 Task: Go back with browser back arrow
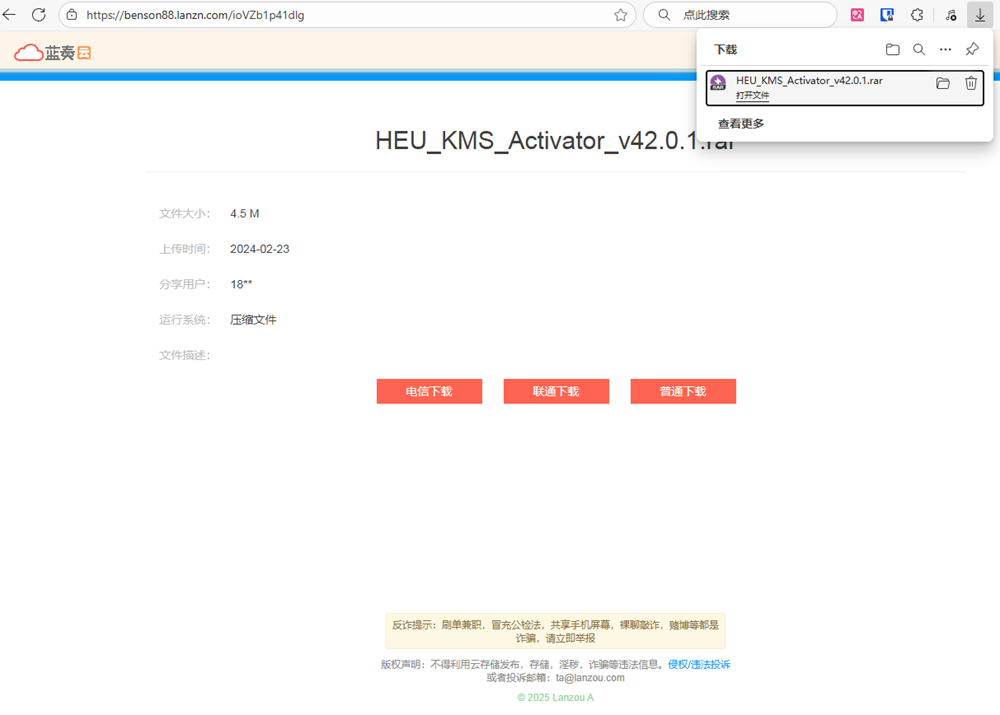click(x=10, y=15)
